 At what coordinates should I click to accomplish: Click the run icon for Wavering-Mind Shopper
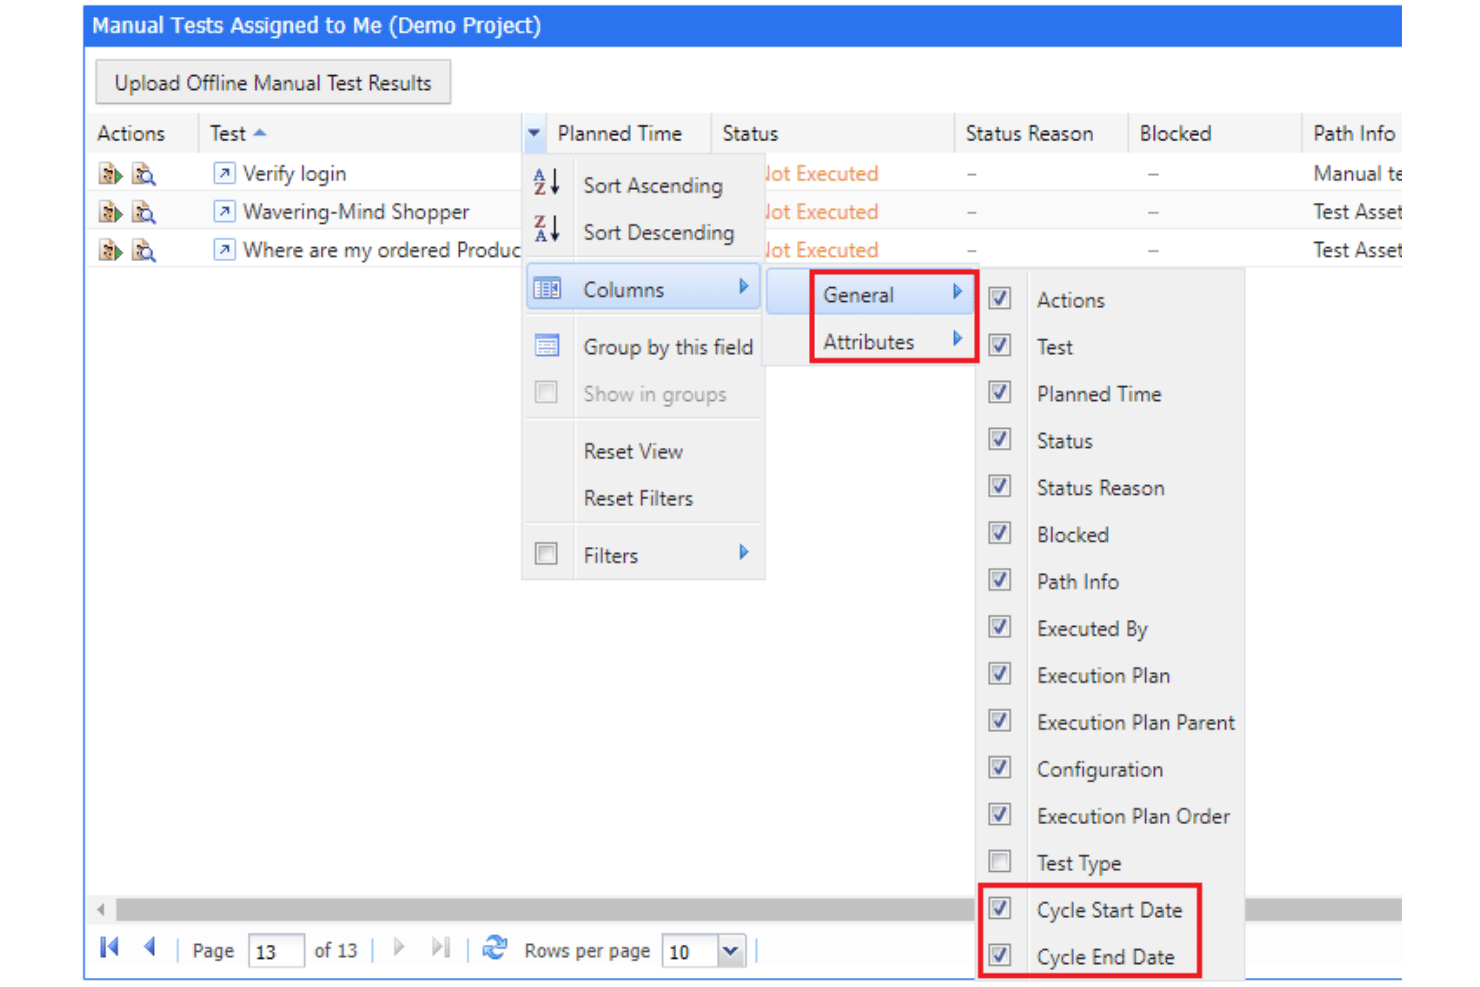[x=110, y=213]
